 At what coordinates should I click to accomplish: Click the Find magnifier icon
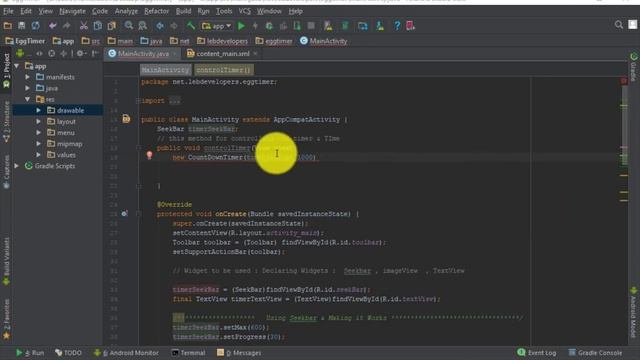pos(129,26)
